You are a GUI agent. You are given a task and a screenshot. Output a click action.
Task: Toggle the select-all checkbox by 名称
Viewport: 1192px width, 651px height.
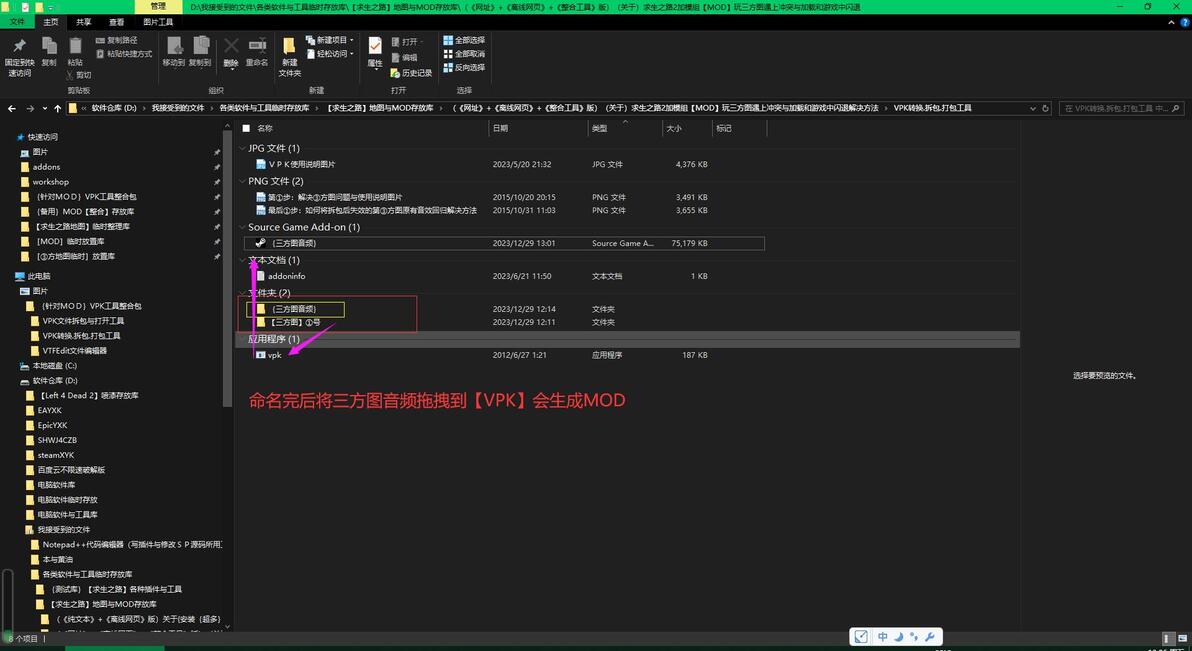point(246,129)
